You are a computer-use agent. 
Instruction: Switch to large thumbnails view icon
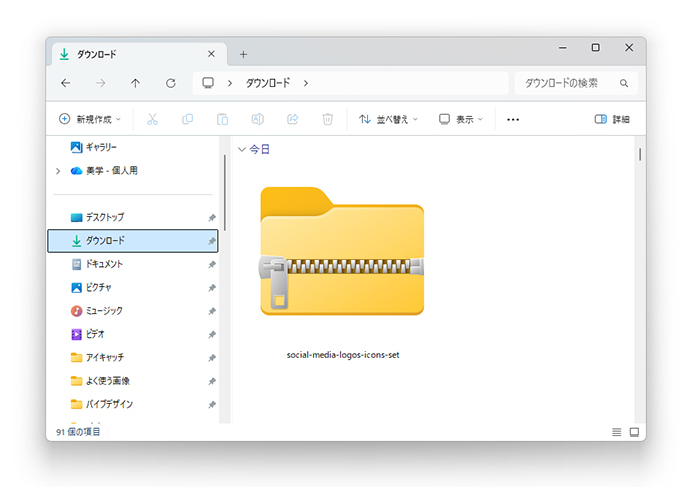click(x=634, y=432)
